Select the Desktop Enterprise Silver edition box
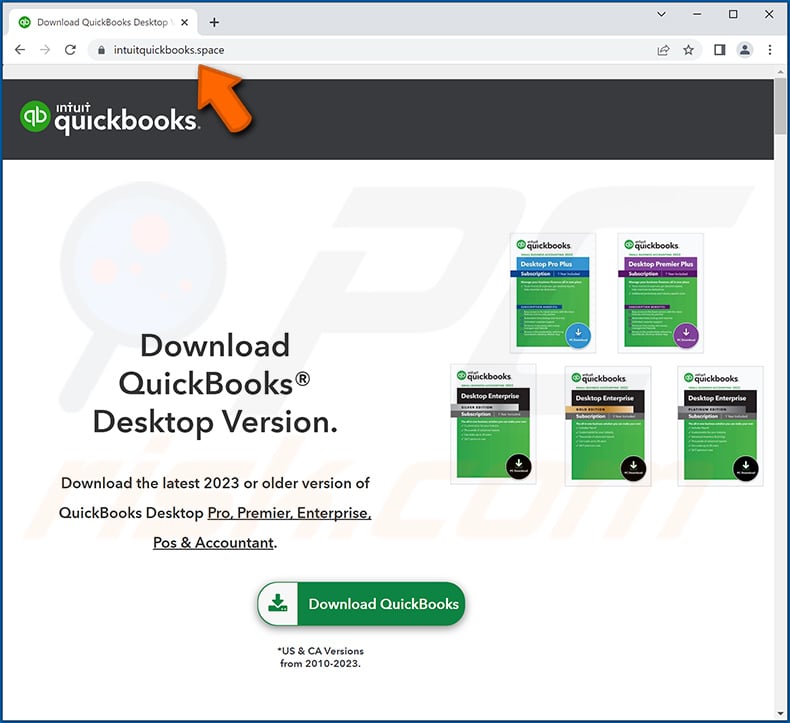 [x=493, y=424]
